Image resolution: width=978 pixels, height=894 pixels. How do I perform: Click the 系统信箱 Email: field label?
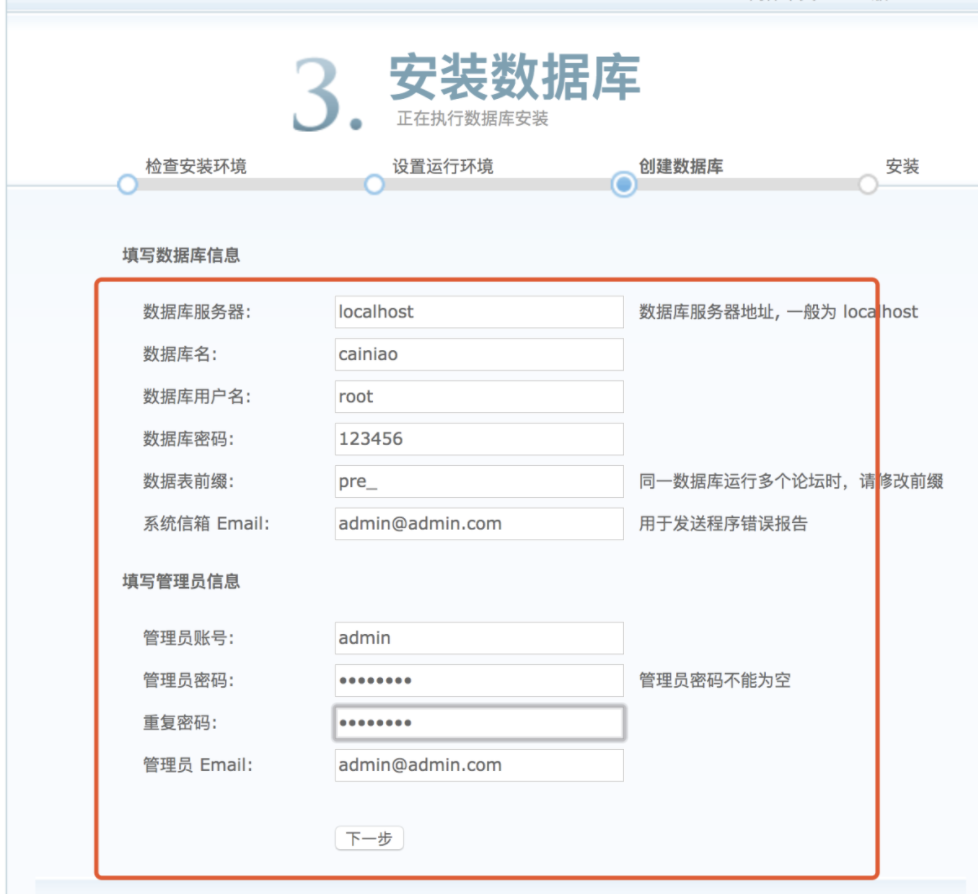[206, 523]
